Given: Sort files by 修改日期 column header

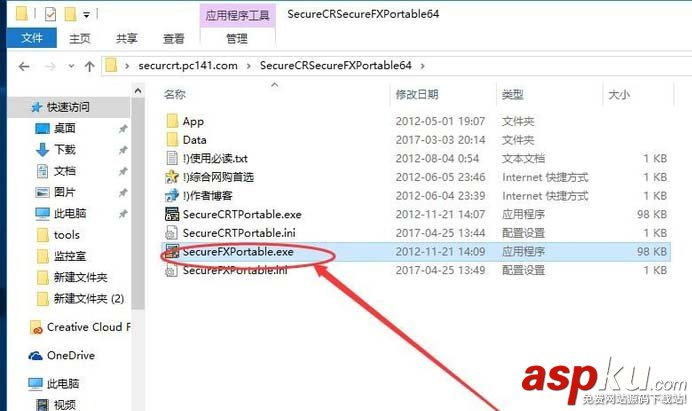Looking at the screenshot, I should [417, 94].
